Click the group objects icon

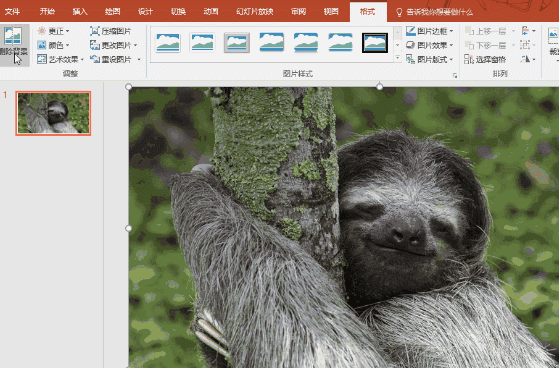point(528,45)
